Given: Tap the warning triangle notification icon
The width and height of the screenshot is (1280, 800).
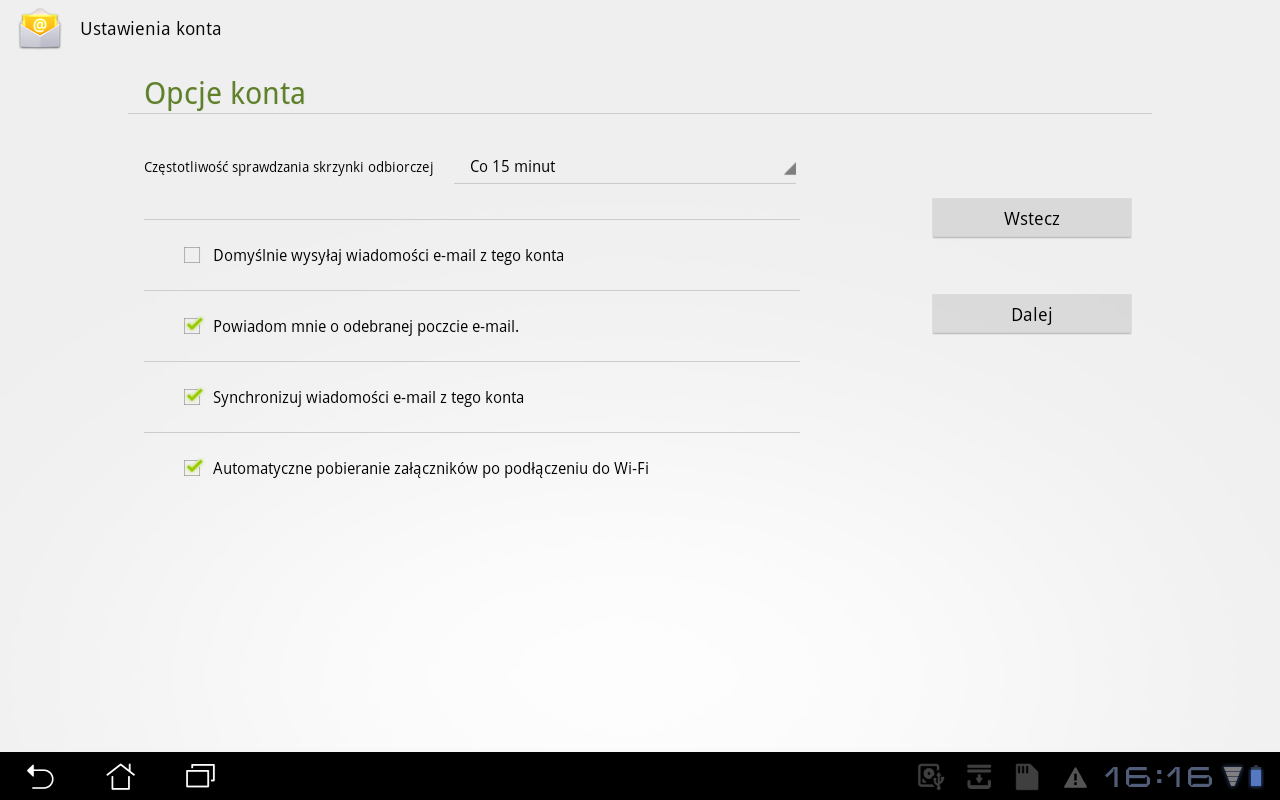Looking at the screenshot, I should 1075,778.
